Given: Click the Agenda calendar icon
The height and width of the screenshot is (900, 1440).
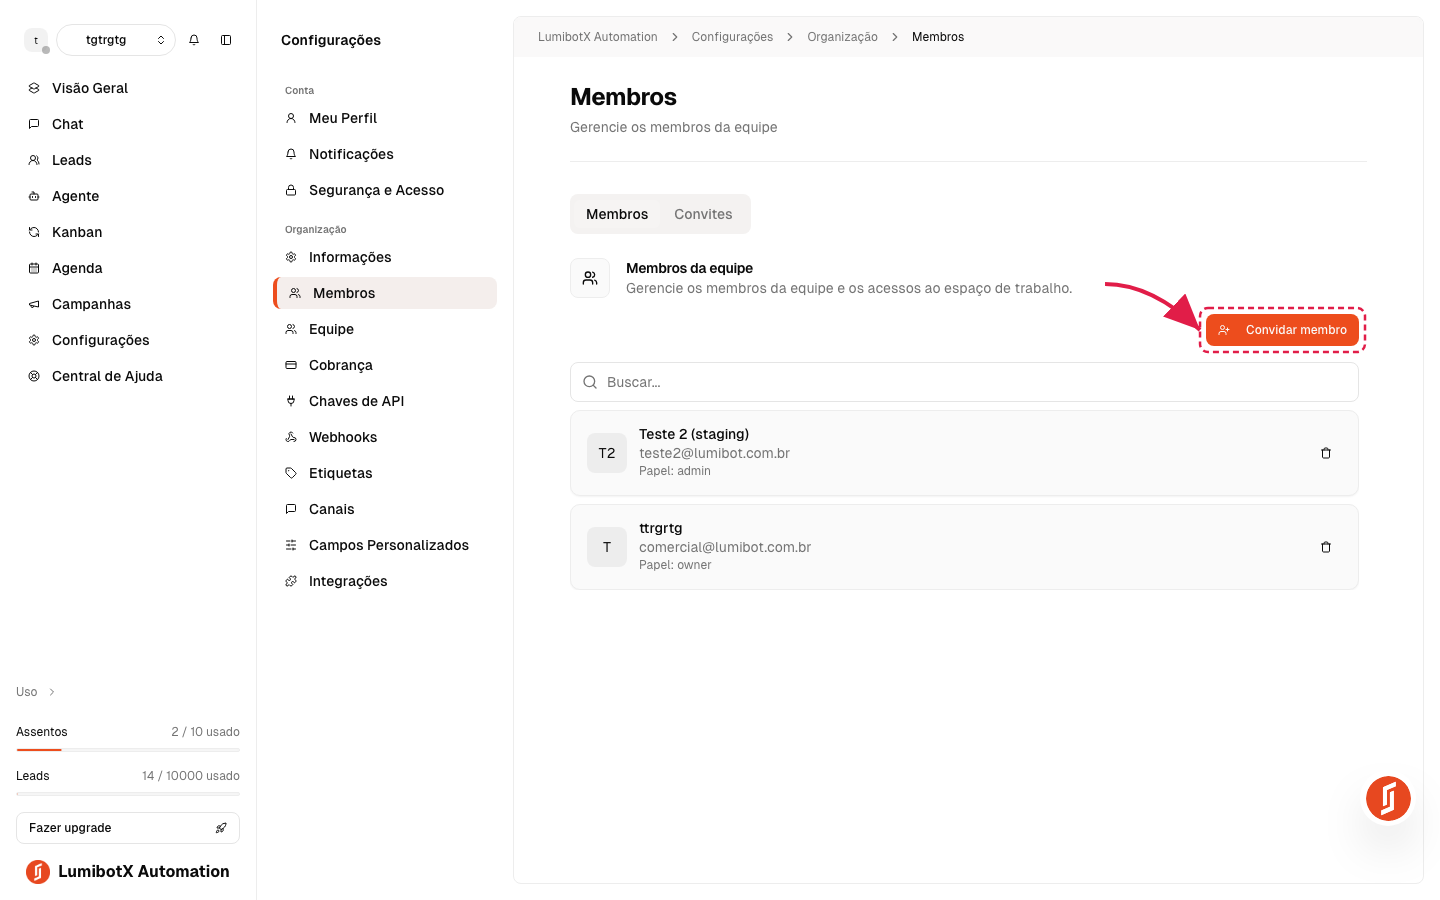Looking at the screenshot, I should tap(34, 268).
